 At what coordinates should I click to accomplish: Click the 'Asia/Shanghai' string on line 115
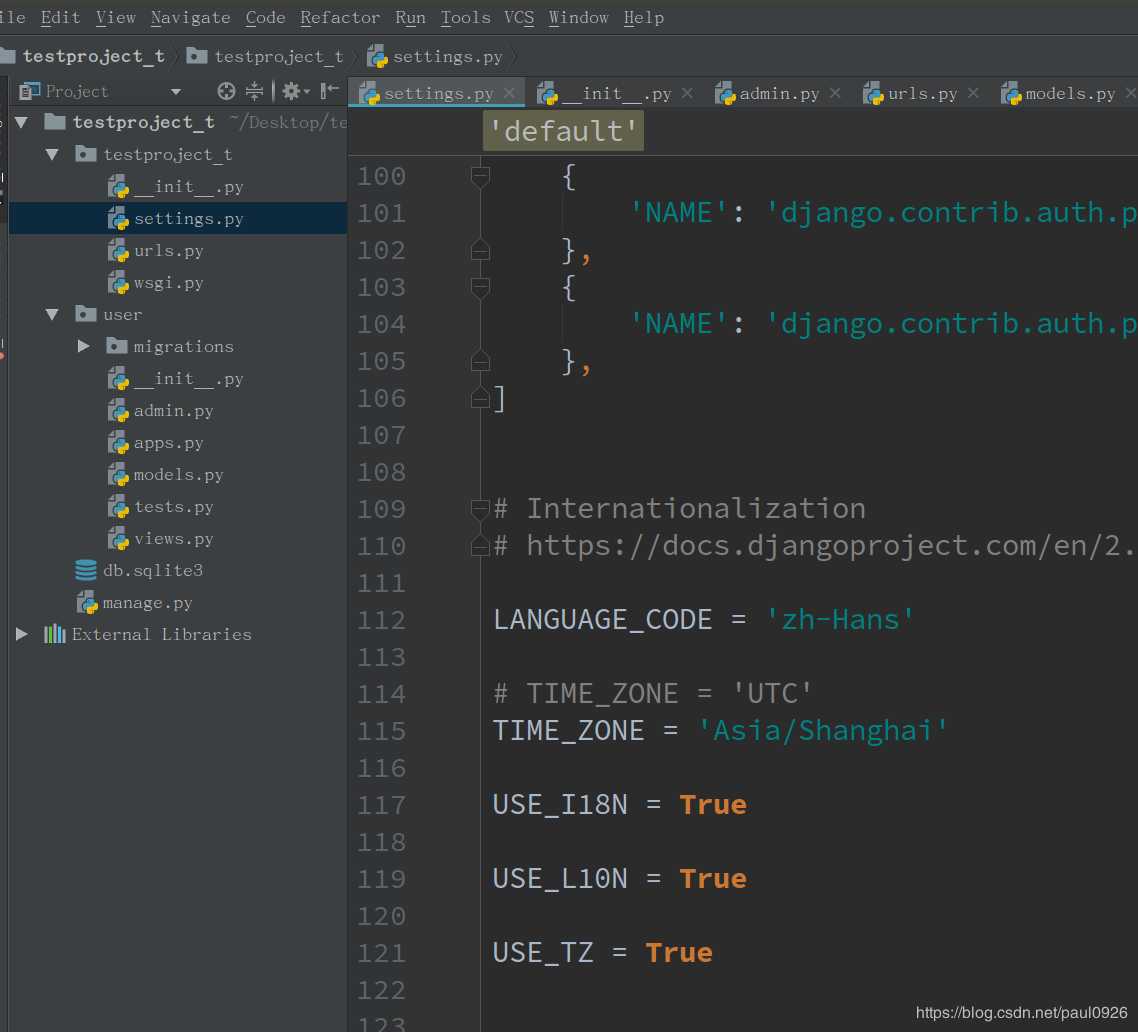(x=822, y=731)
